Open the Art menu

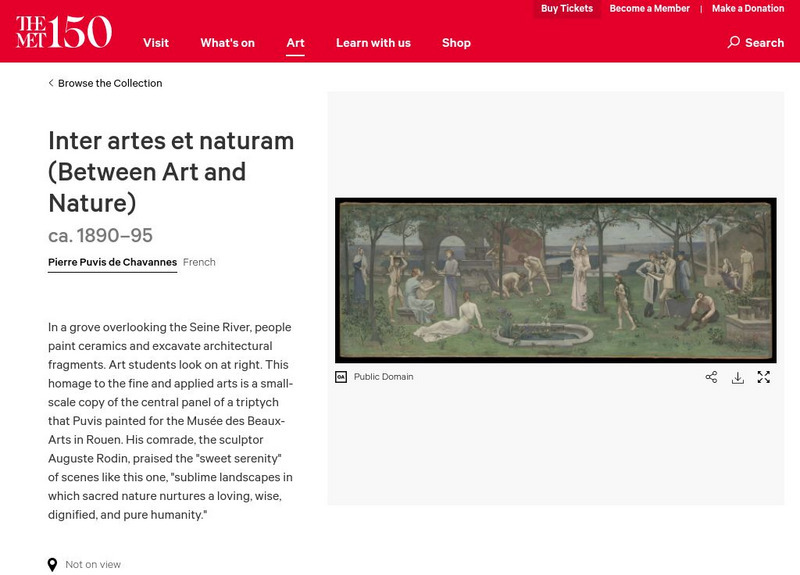(x=295, y=43)
